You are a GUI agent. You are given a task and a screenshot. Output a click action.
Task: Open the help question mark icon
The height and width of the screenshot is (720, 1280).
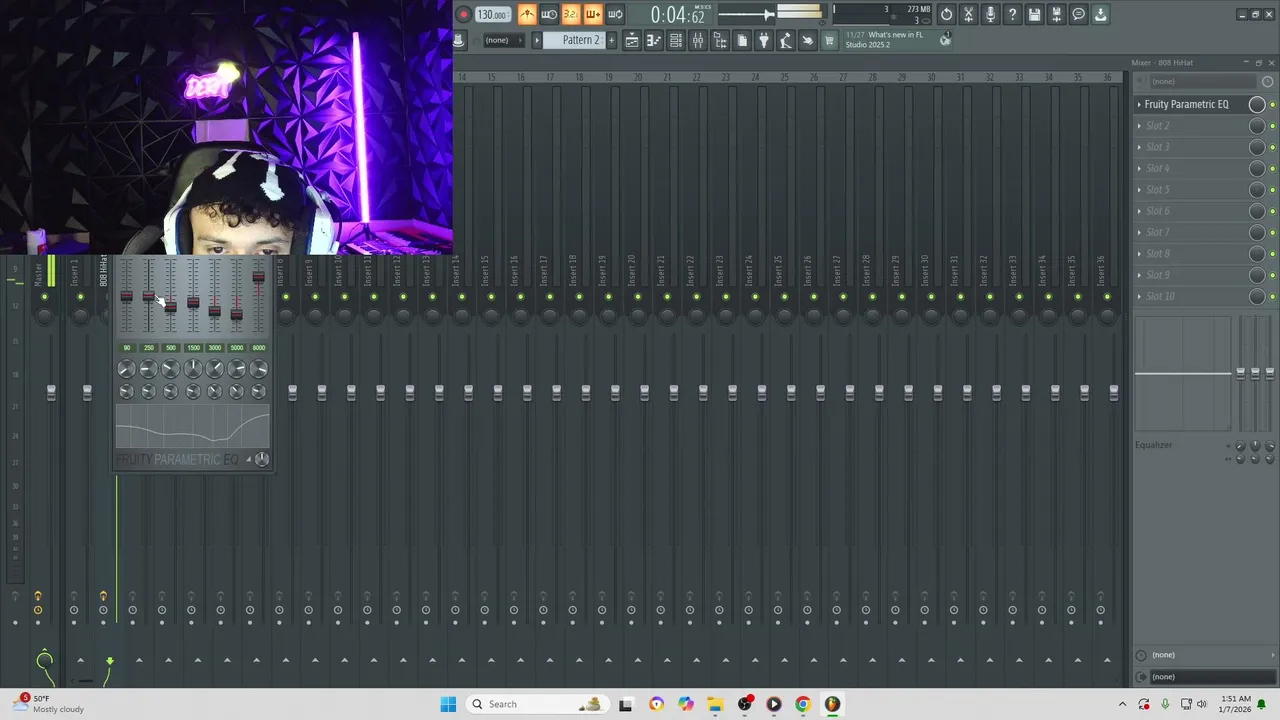coord(1012,14)
